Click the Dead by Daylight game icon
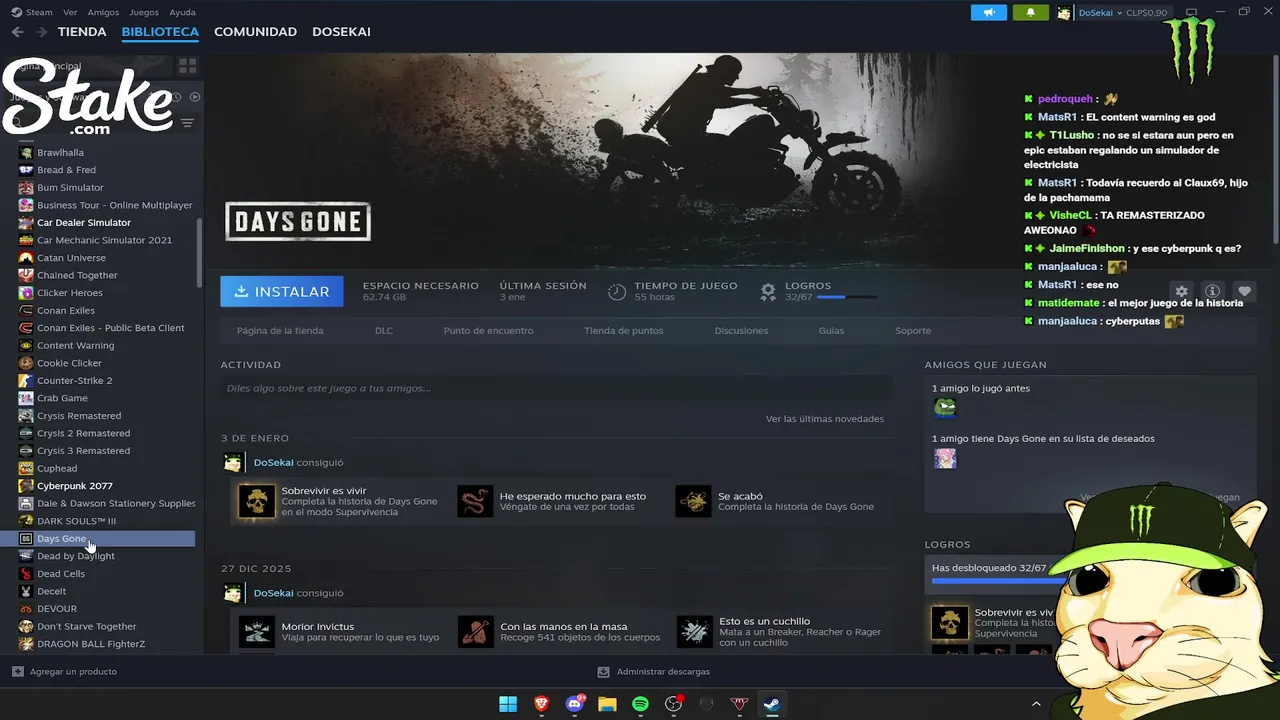Viewport: 1280px width, 720px height. [26, 556]
